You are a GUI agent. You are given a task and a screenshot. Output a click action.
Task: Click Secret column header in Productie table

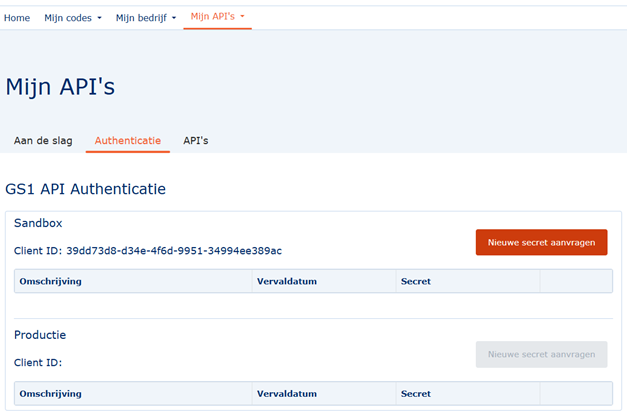415,394
